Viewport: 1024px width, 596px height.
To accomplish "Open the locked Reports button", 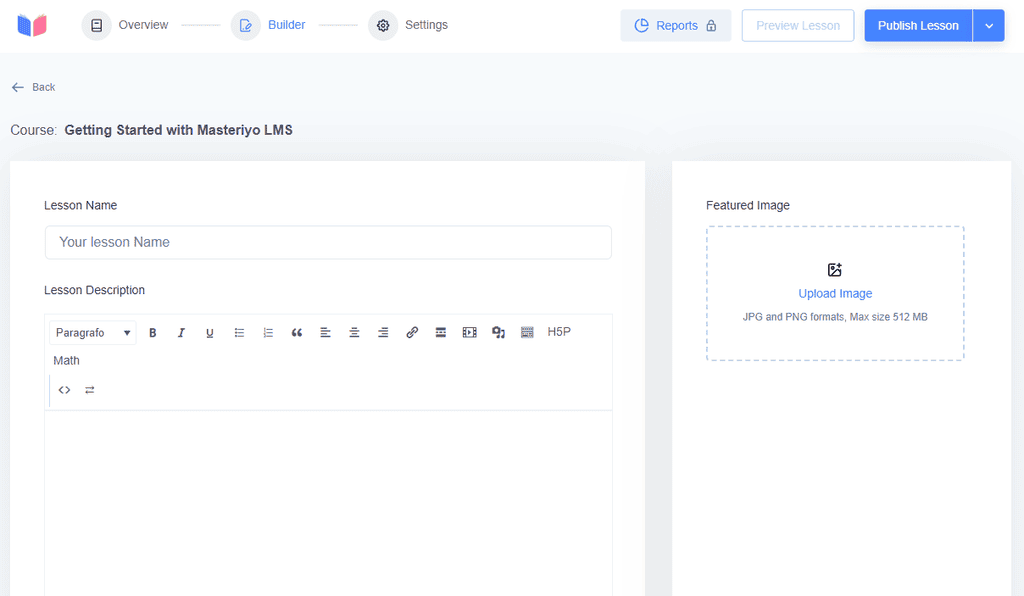I will [675, 25].
